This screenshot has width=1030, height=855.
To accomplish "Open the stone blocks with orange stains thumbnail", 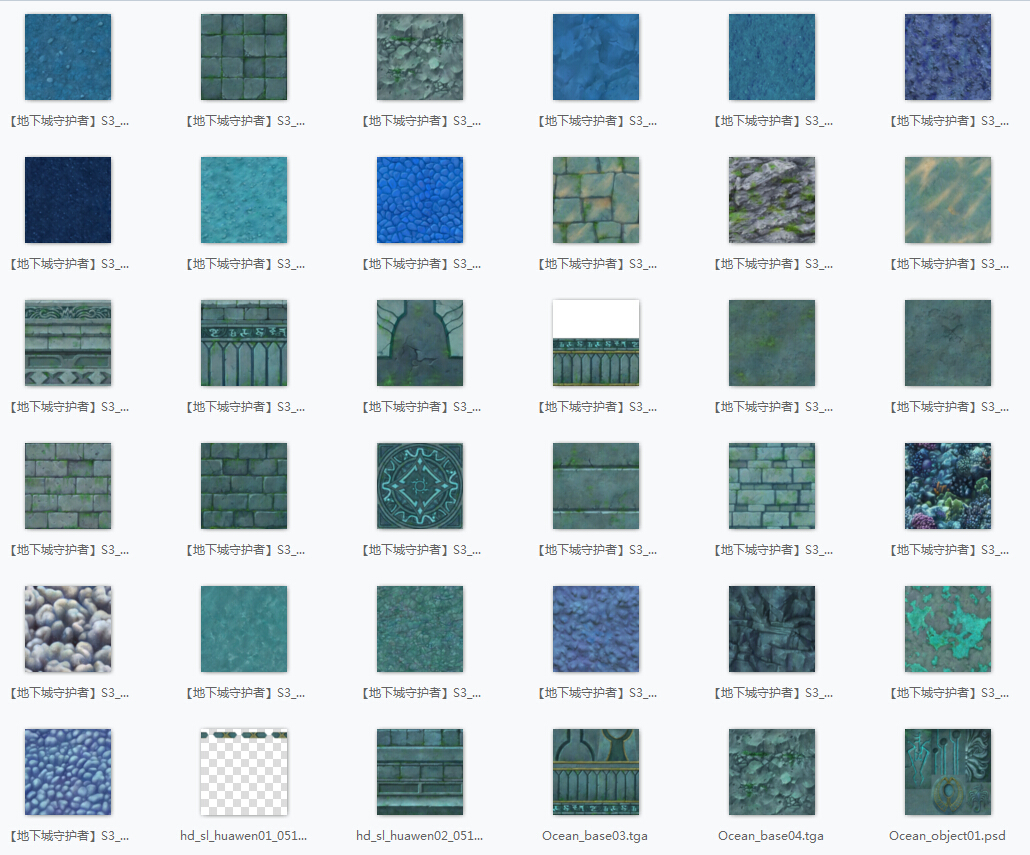I will [596, 200].
